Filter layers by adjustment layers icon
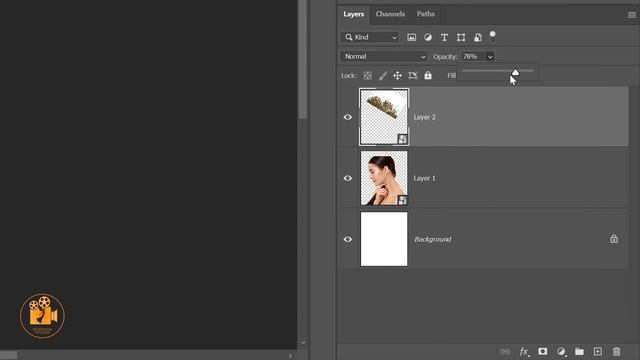 tap(428, 38)
